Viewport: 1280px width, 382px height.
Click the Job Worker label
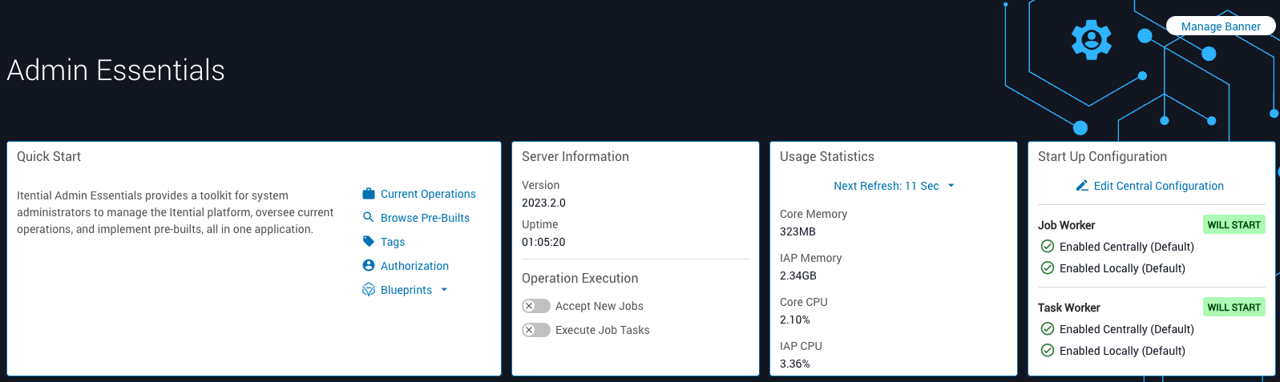point(1067,226)
